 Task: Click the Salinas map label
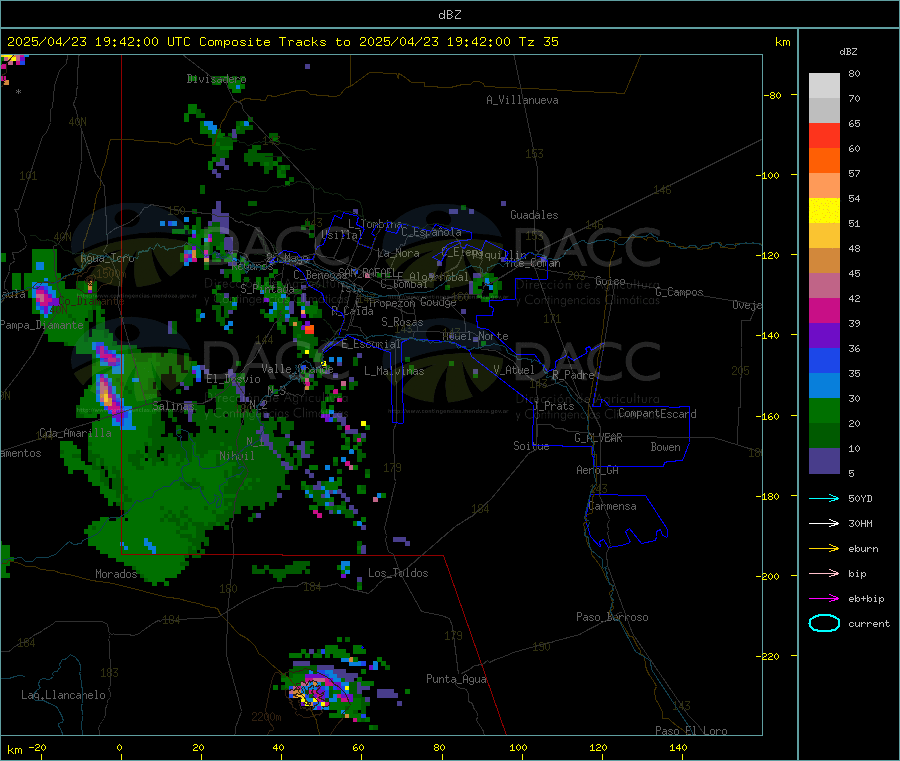click(x=173, y=406)
